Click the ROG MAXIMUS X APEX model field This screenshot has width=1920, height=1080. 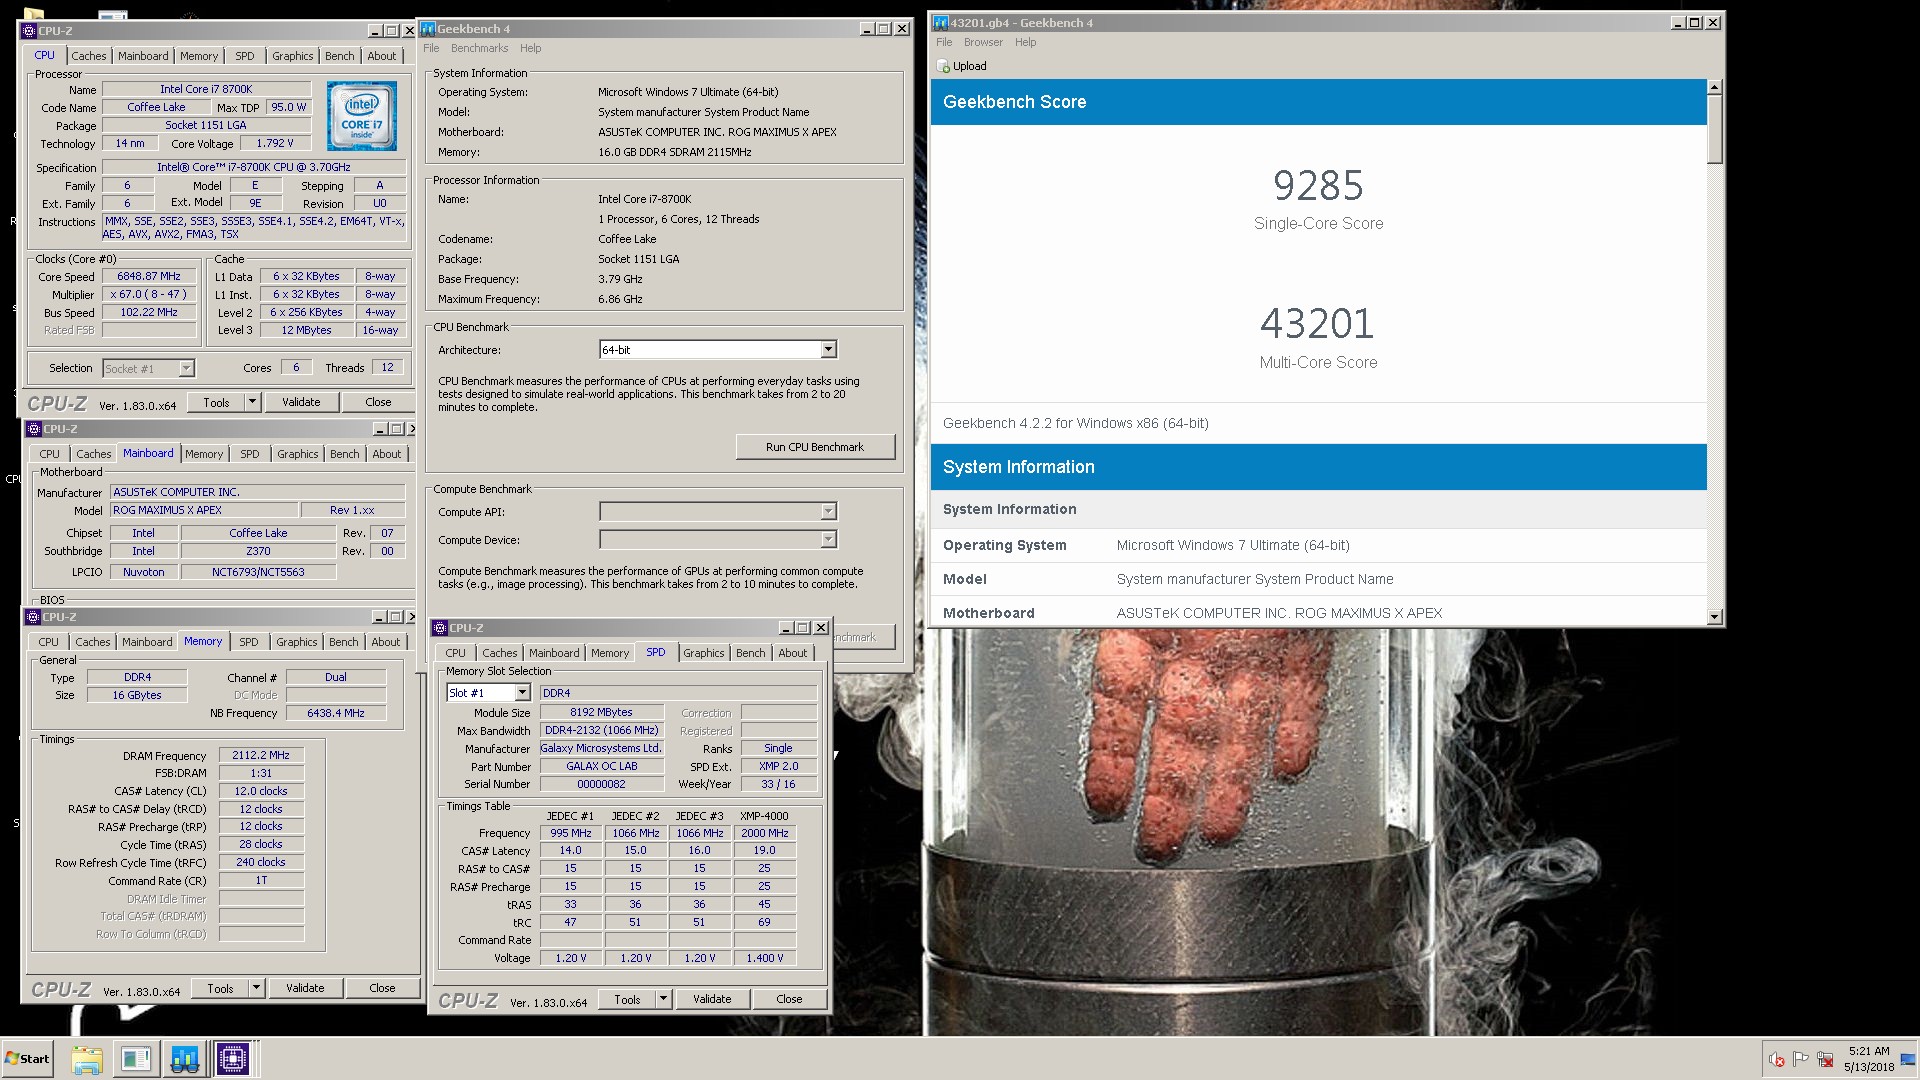tap(204, 510)
